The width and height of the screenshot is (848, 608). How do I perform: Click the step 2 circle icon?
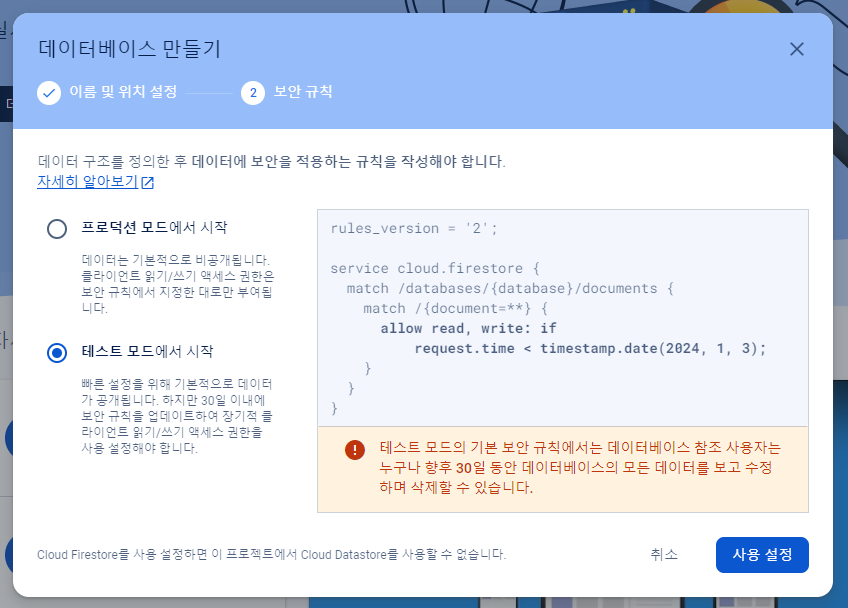(x=253, y=93)
